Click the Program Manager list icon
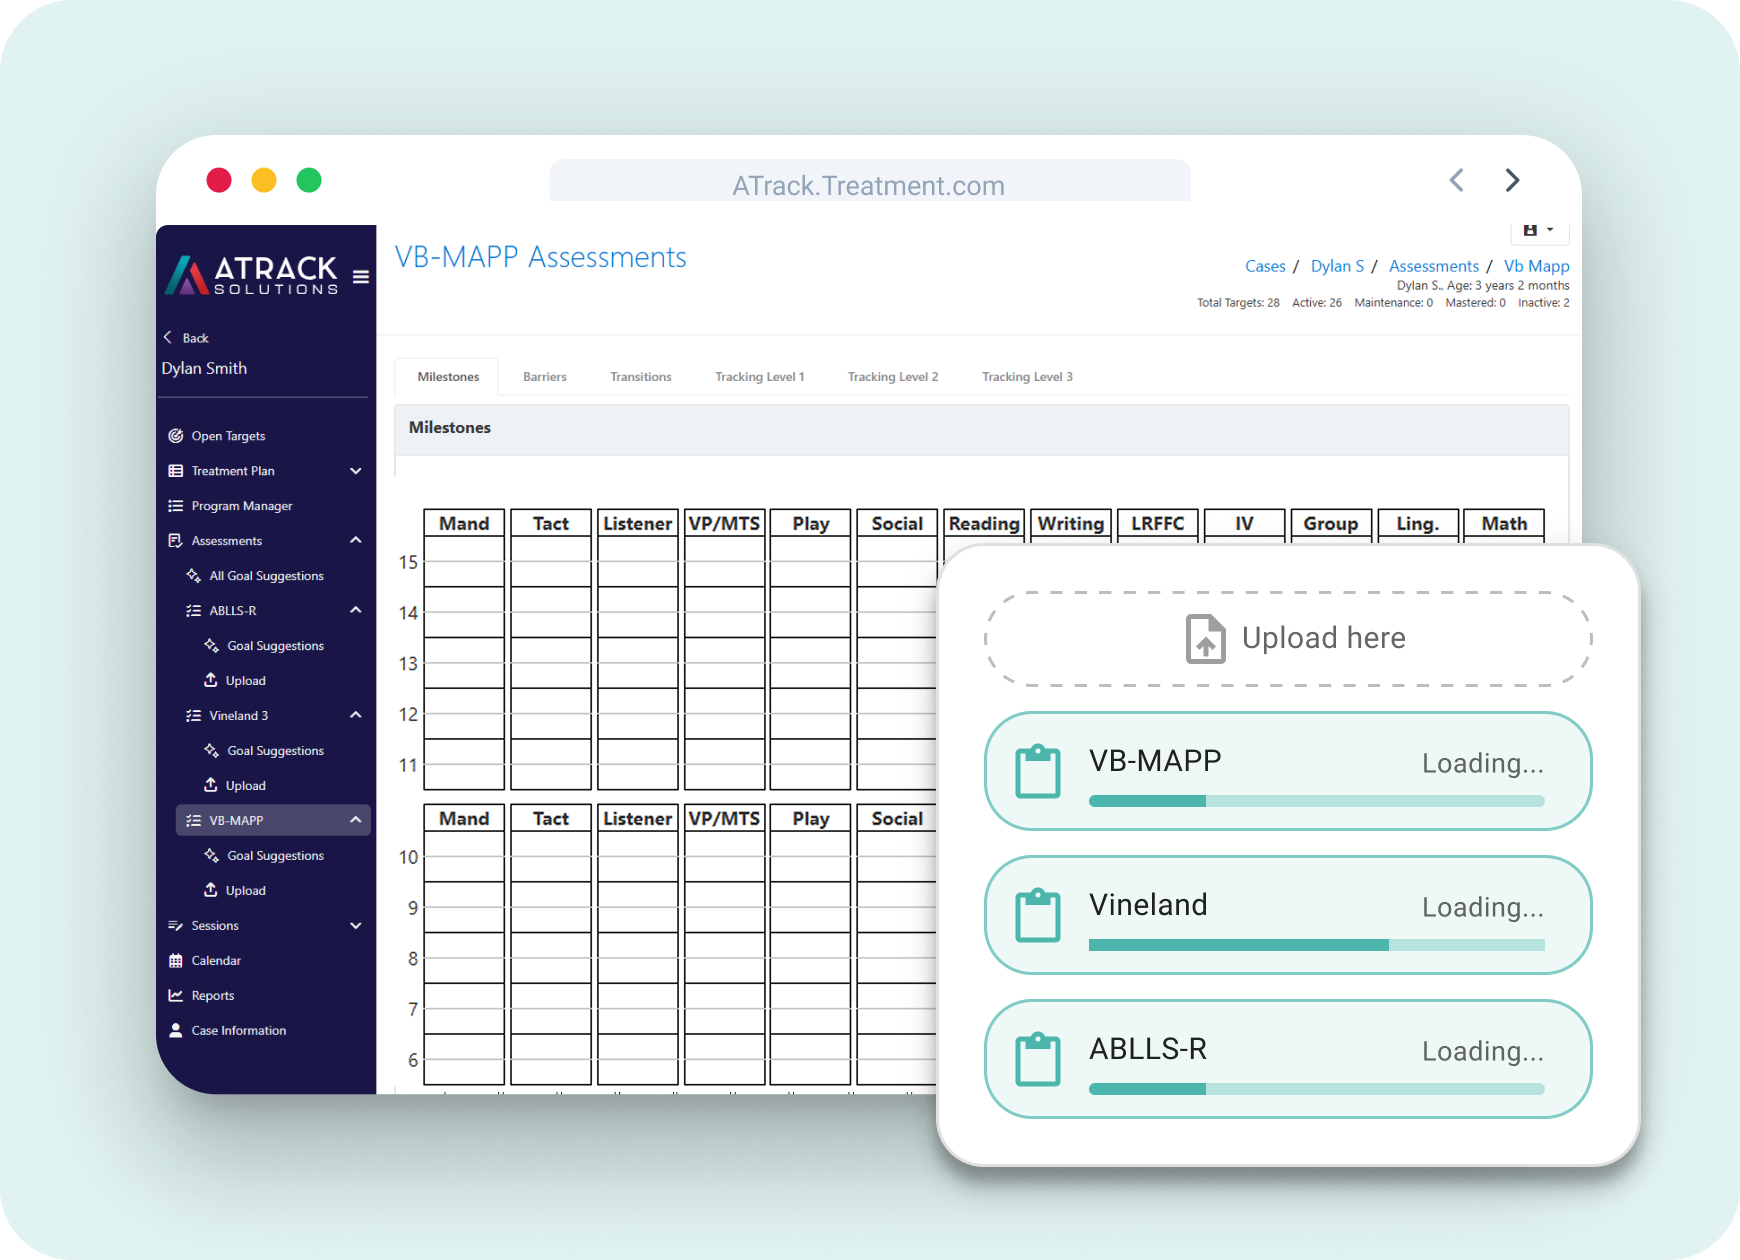Screen dimensions: 1740x1260 coord(175,505)
